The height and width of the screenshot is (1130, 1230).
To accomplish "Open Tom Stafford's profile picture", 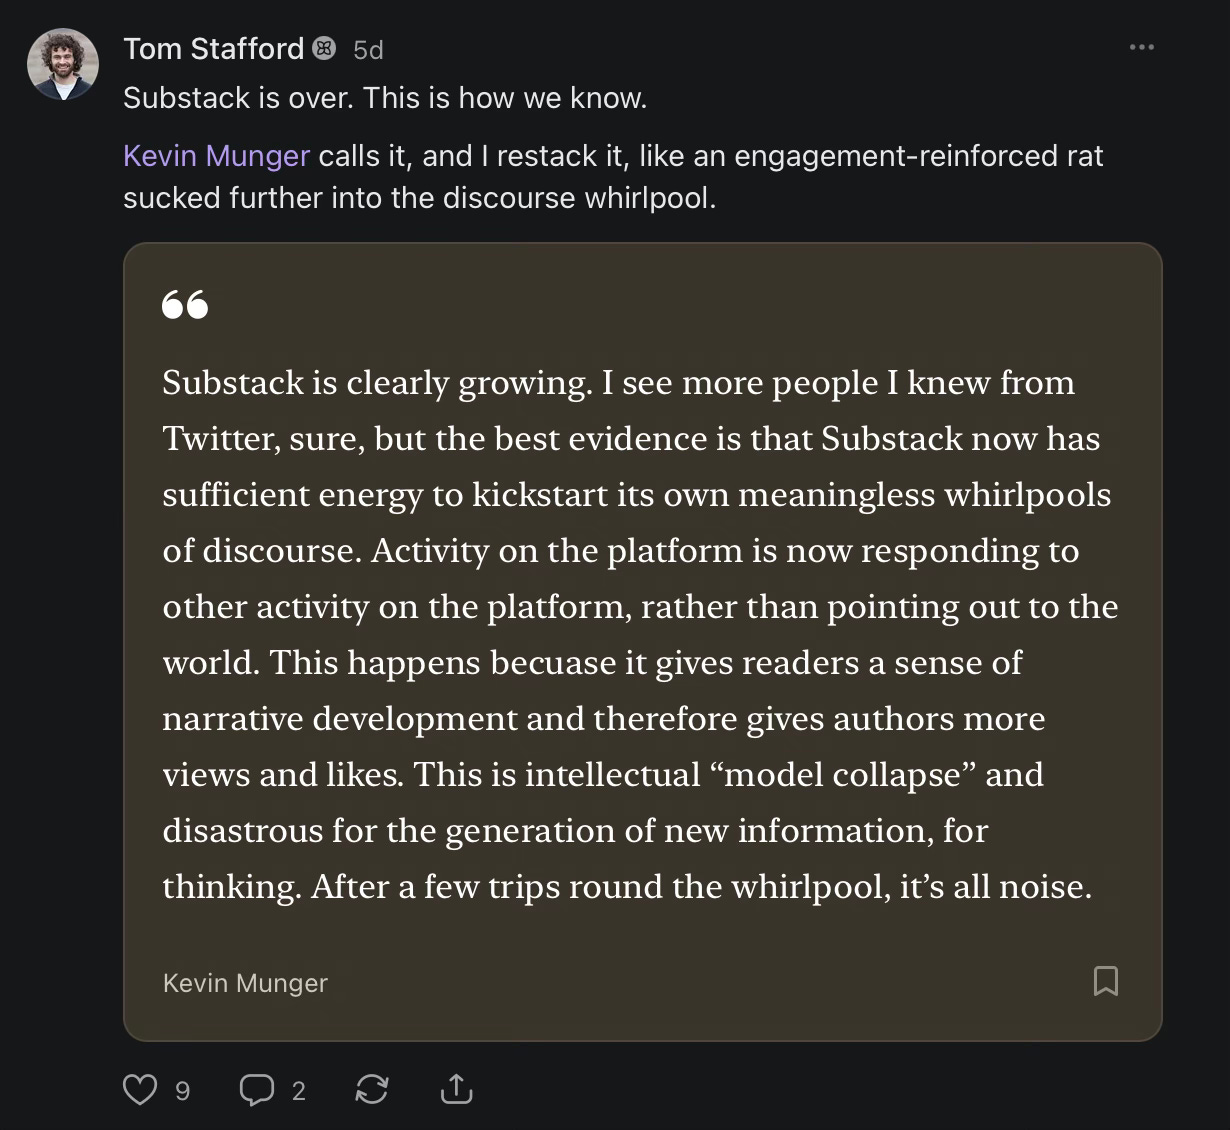I will [x=63, y=64].
